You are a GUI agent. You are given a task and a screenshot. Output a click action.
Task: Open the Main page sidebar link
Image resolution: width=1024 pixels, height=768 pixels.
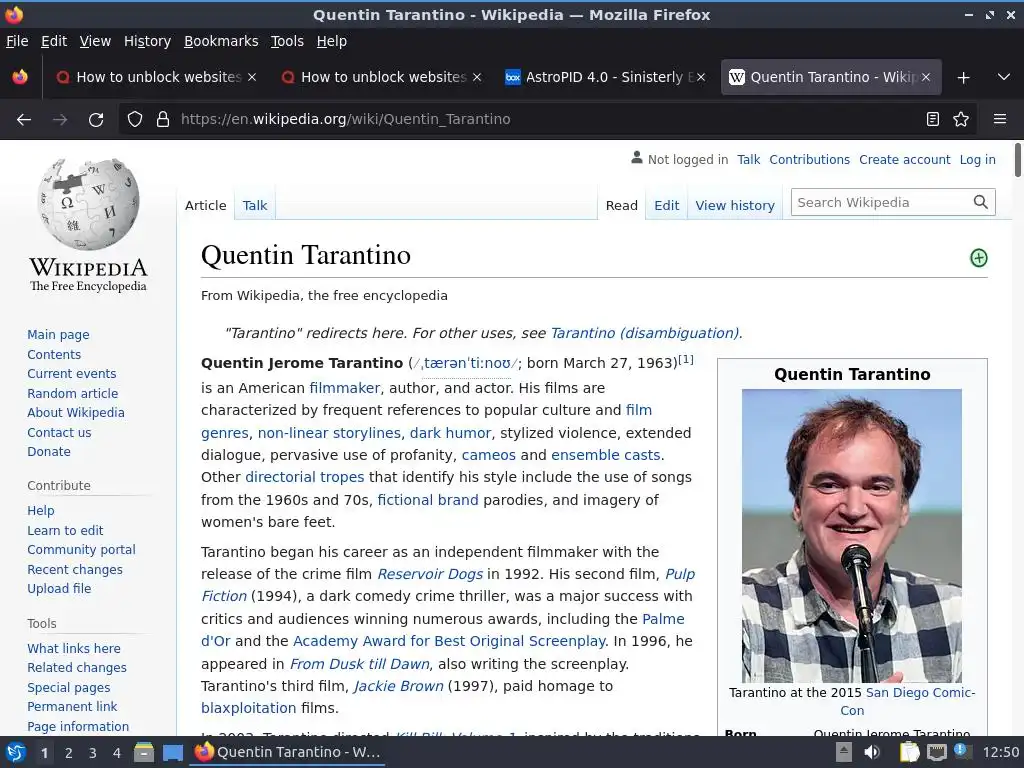tap(58, 334)
